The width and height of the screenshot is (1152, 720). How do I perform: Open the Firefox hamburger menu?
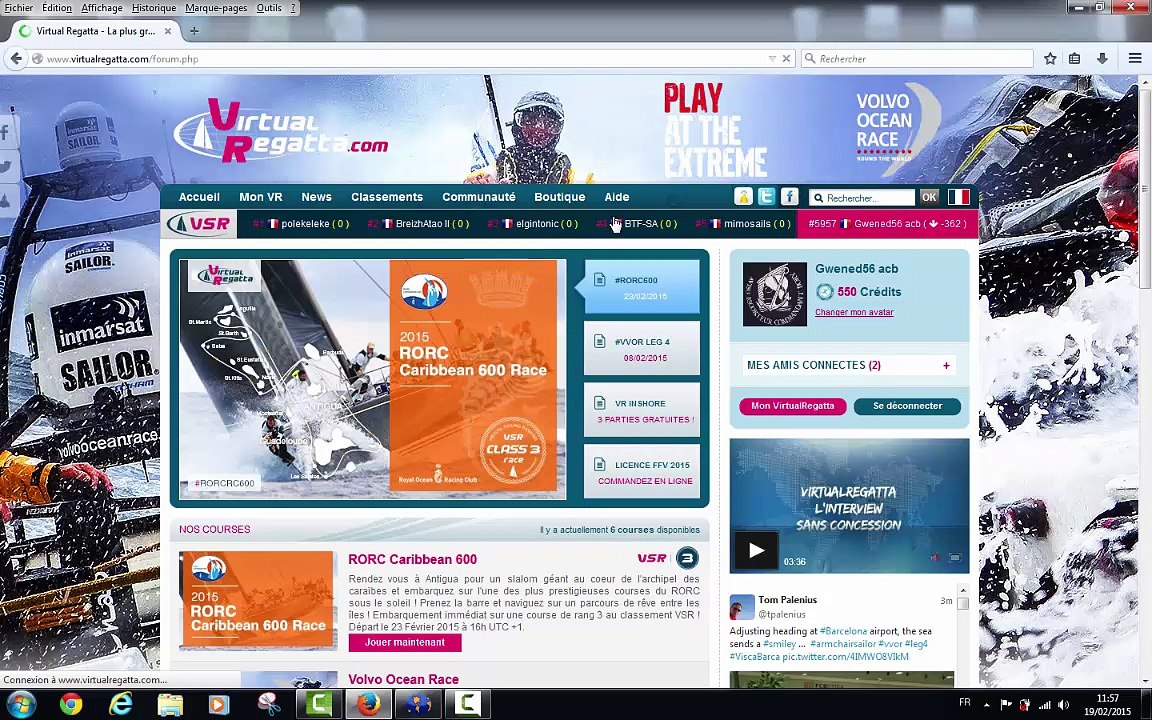[x=1135, y=59]
